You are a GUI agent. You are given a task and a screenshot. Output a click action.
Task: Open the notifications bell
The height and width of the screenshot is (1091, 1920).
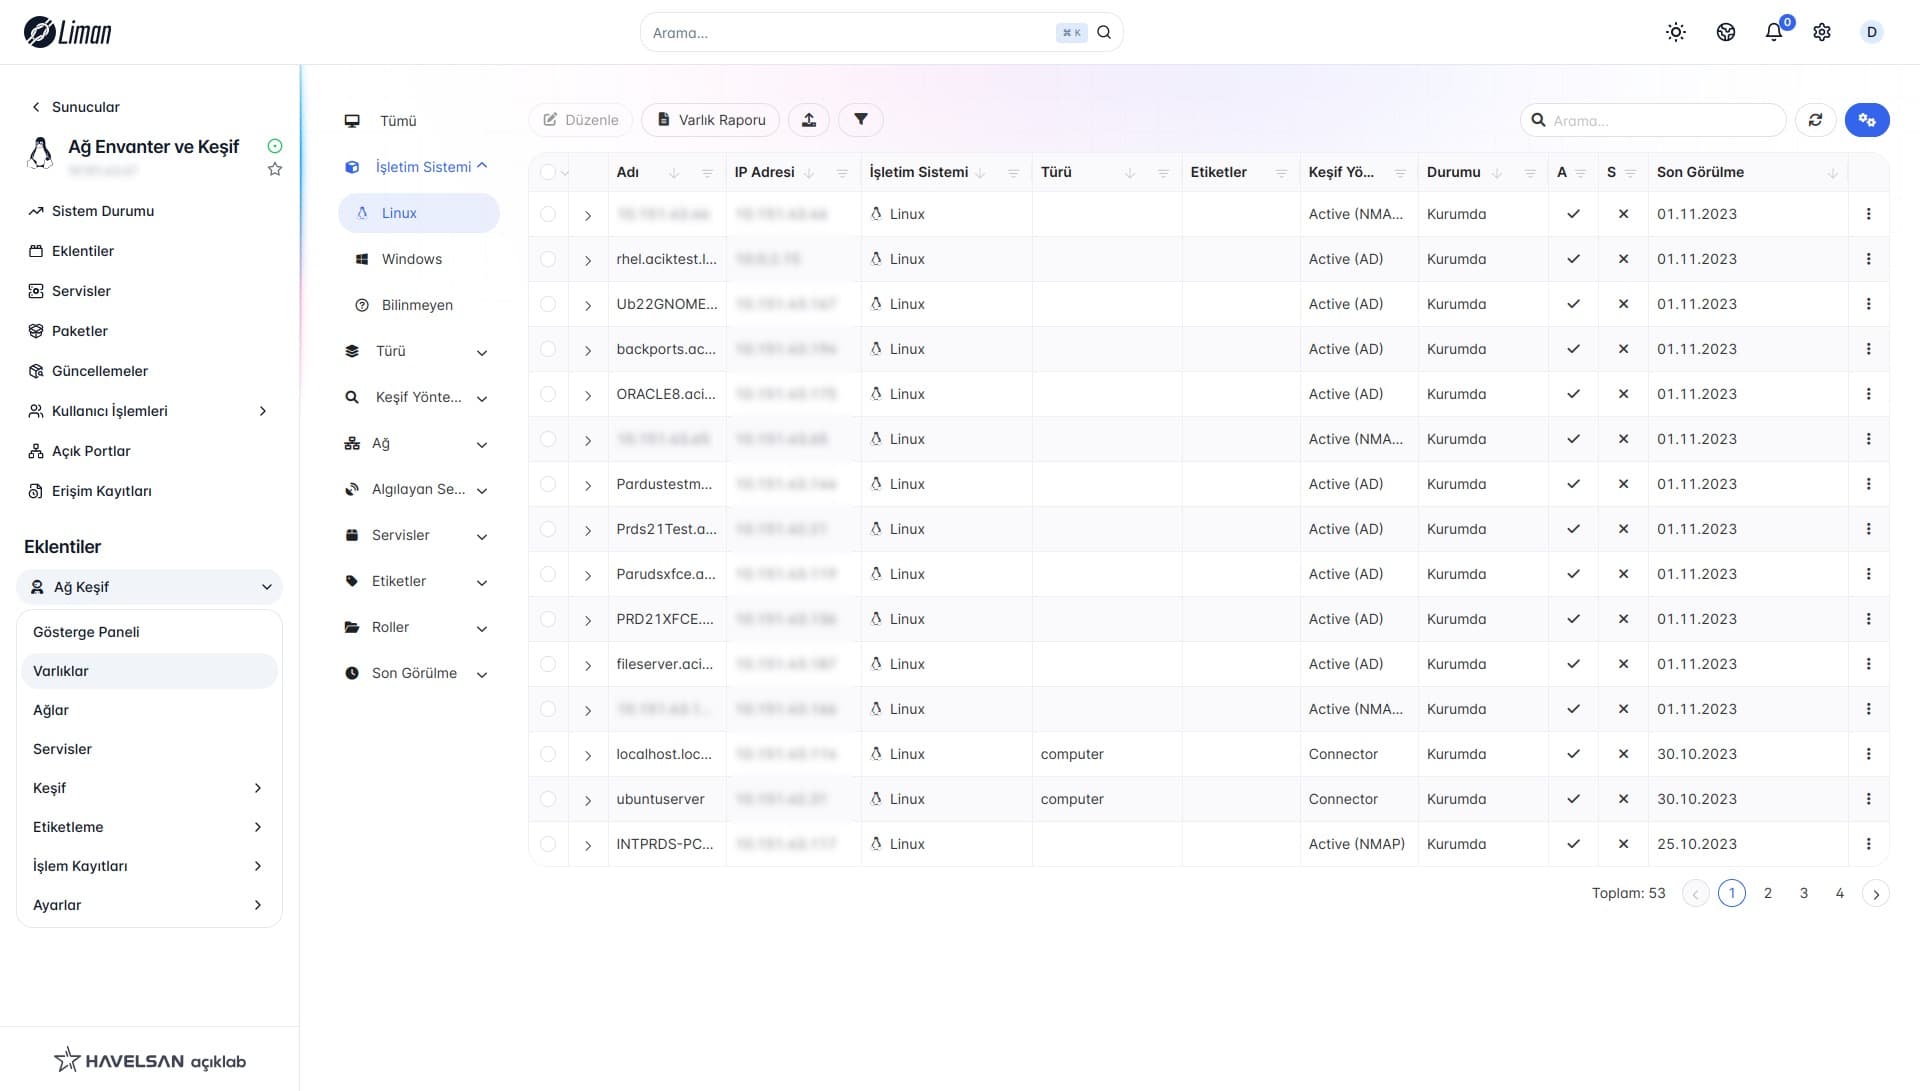pyautogui.click(x=1774, y=32)
